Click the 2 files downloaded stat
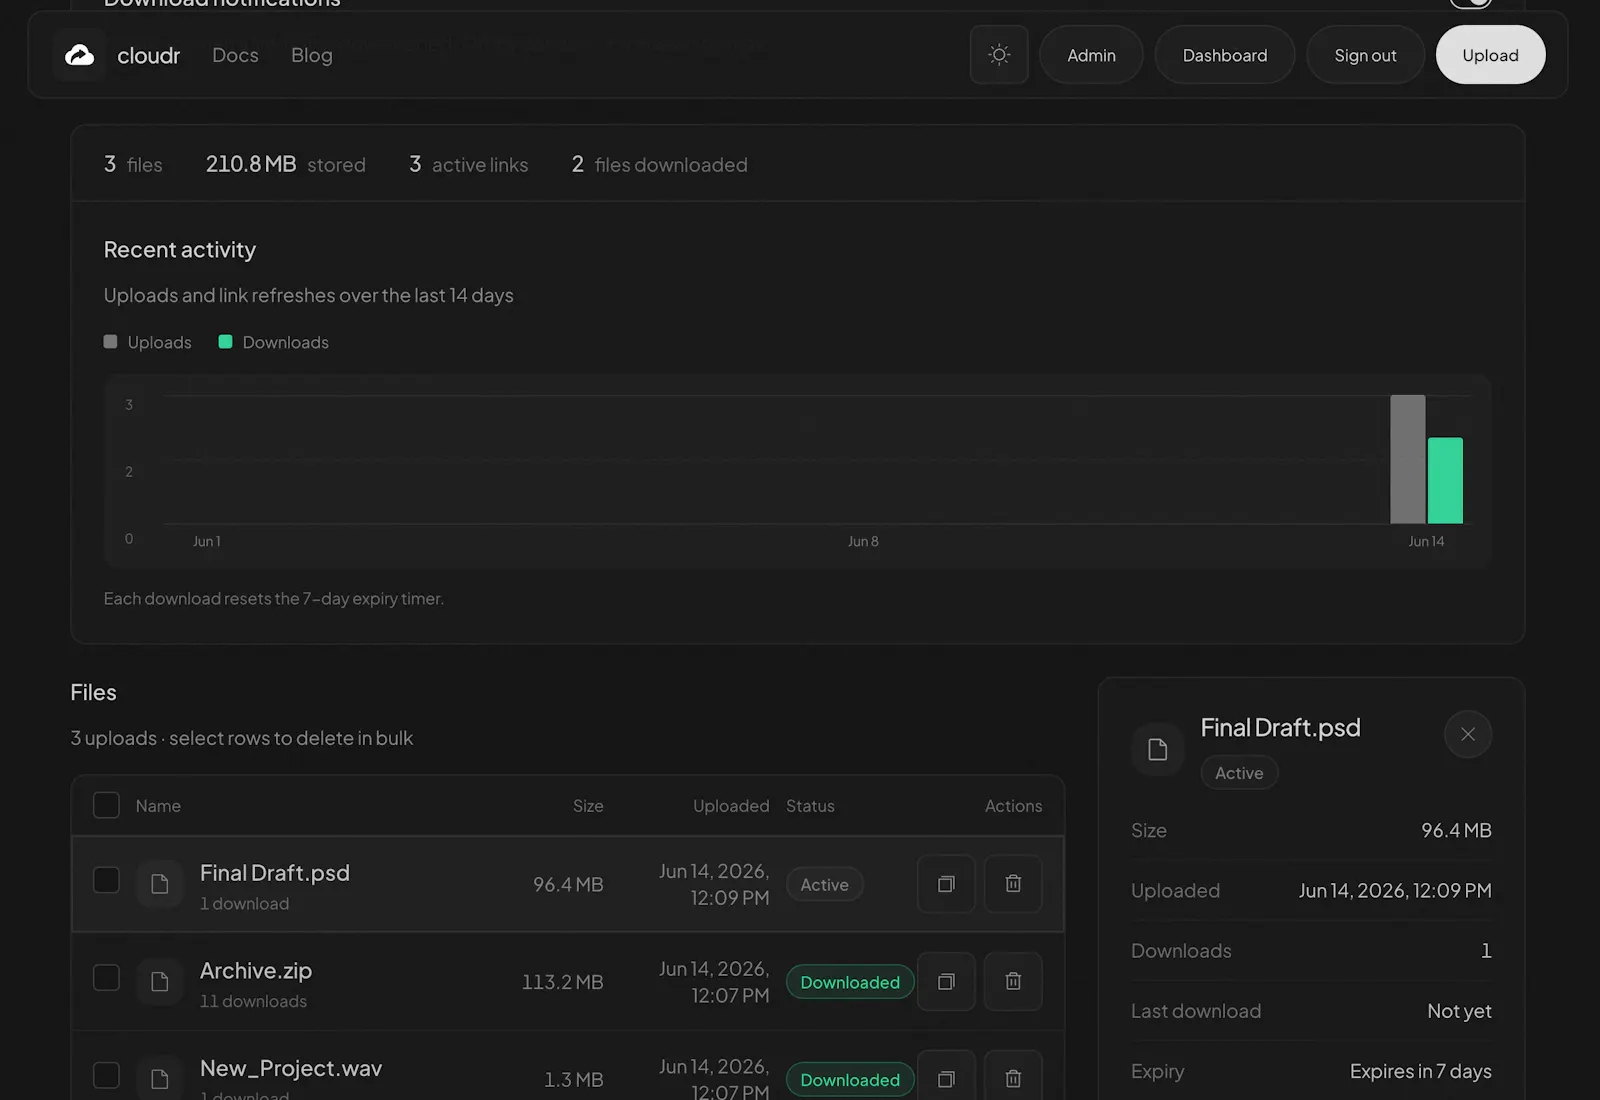The width and height of the screenshot is (1600, 1100). click(x=659, y=164)
